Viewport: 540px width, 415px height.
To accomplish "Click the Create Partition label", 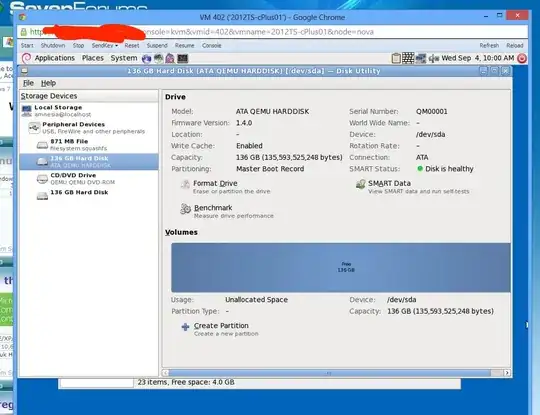I will 221,325.
